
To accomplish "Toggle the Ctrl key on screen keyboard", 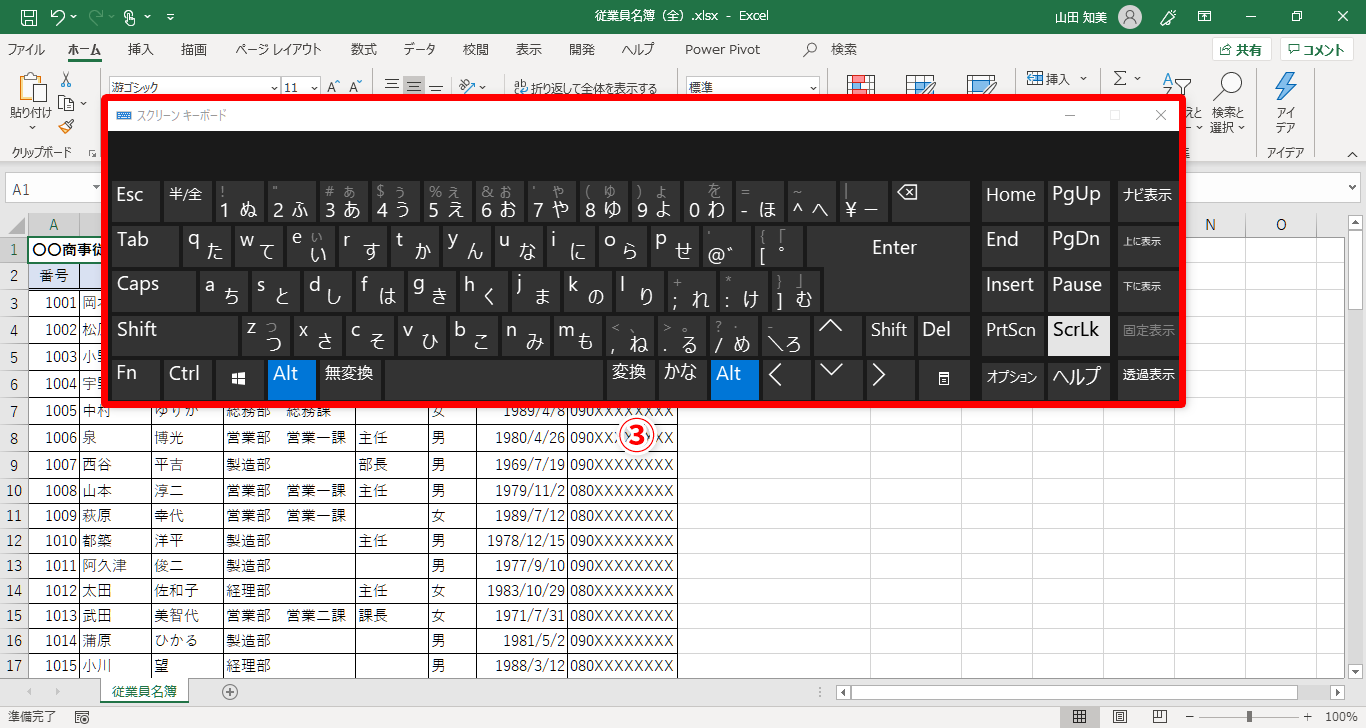I will point(187,379).
